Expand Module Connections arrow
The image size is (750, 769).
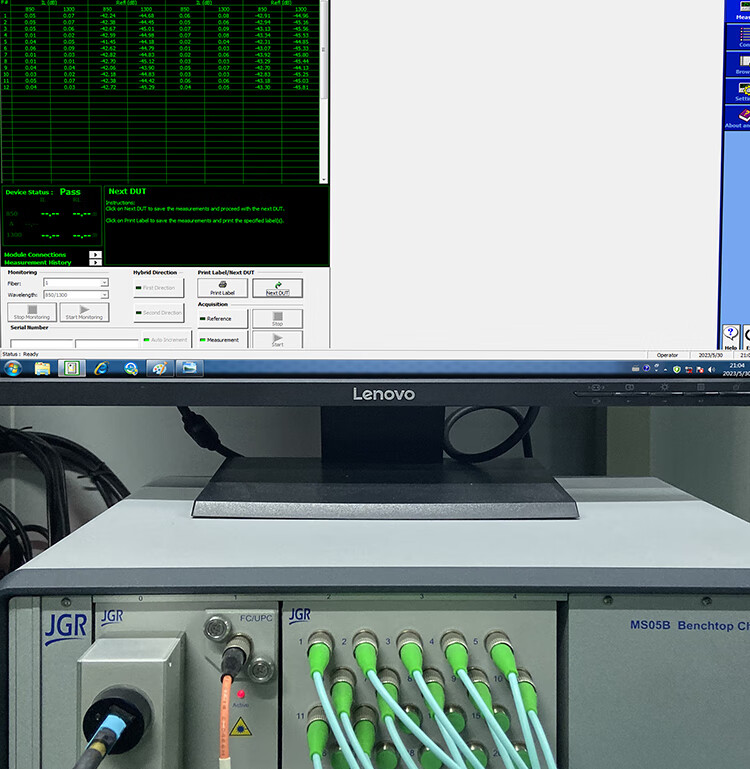95,255
